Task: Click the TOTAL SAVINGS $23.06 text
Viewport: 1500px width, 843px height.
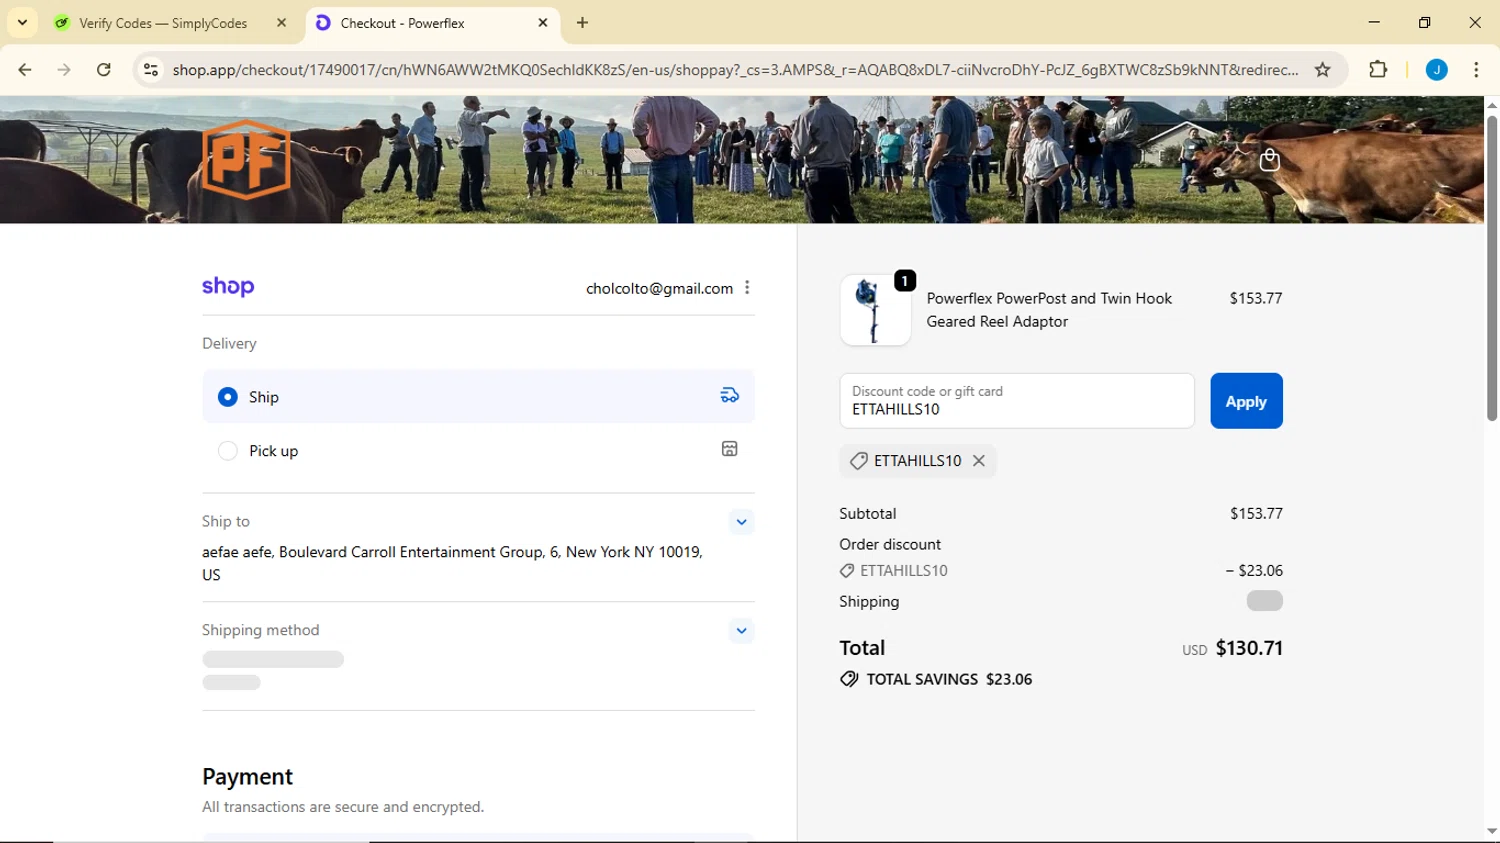Action: coord(949,679)
